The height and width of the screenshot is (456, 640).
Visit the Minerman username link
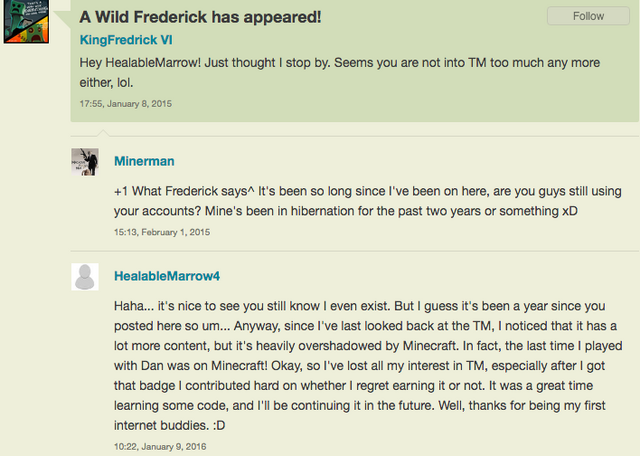pyautogui.click(x=144, y=161)
